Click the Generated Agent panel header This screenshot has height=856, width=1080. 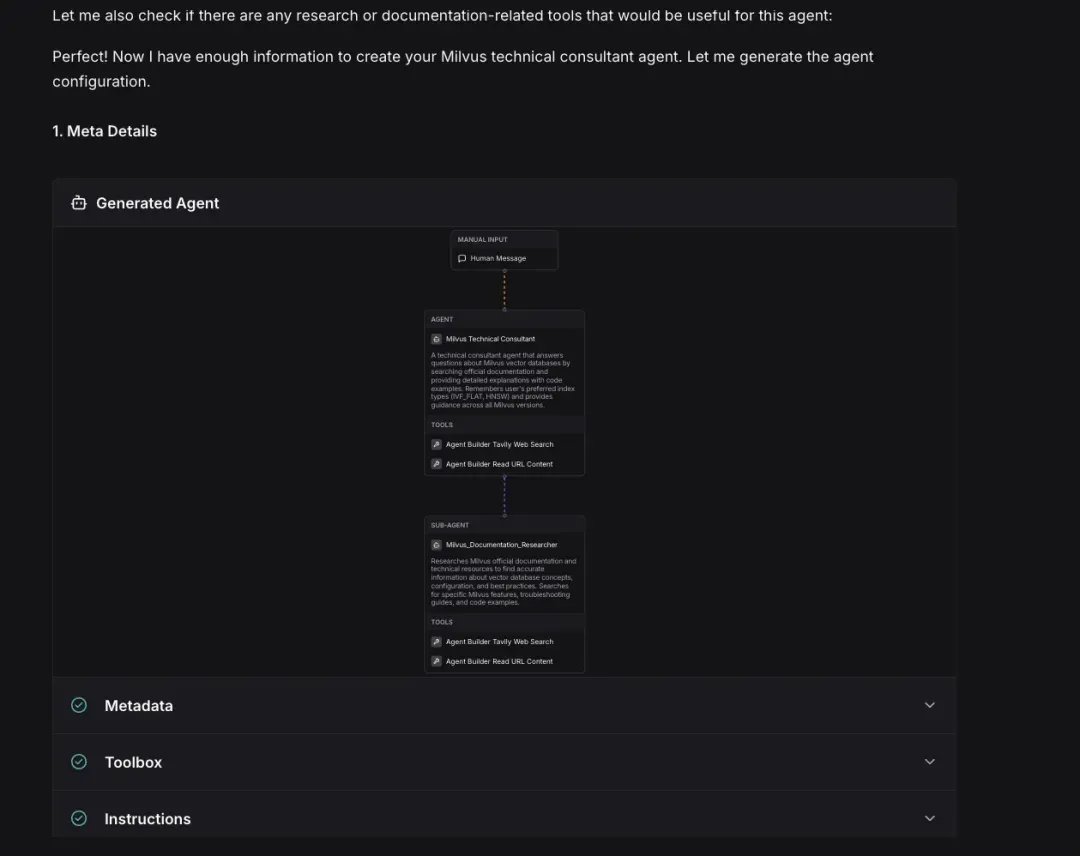pyautogui.click(x=158, y=203)
